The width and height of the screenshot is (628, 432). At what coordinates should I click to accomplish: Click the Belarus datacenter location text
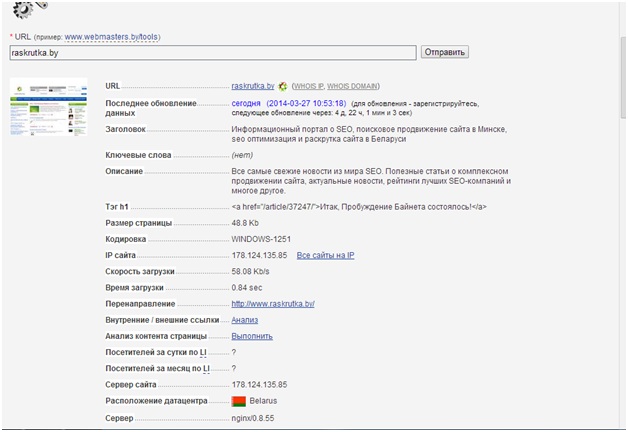[265, 401]
